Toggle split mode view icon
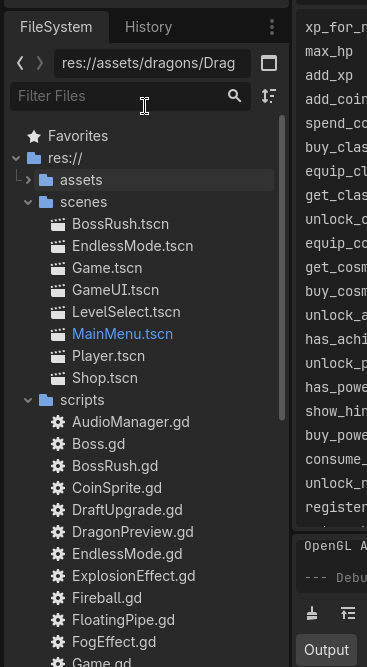The image size is (367, 667). tap(269, 63)
